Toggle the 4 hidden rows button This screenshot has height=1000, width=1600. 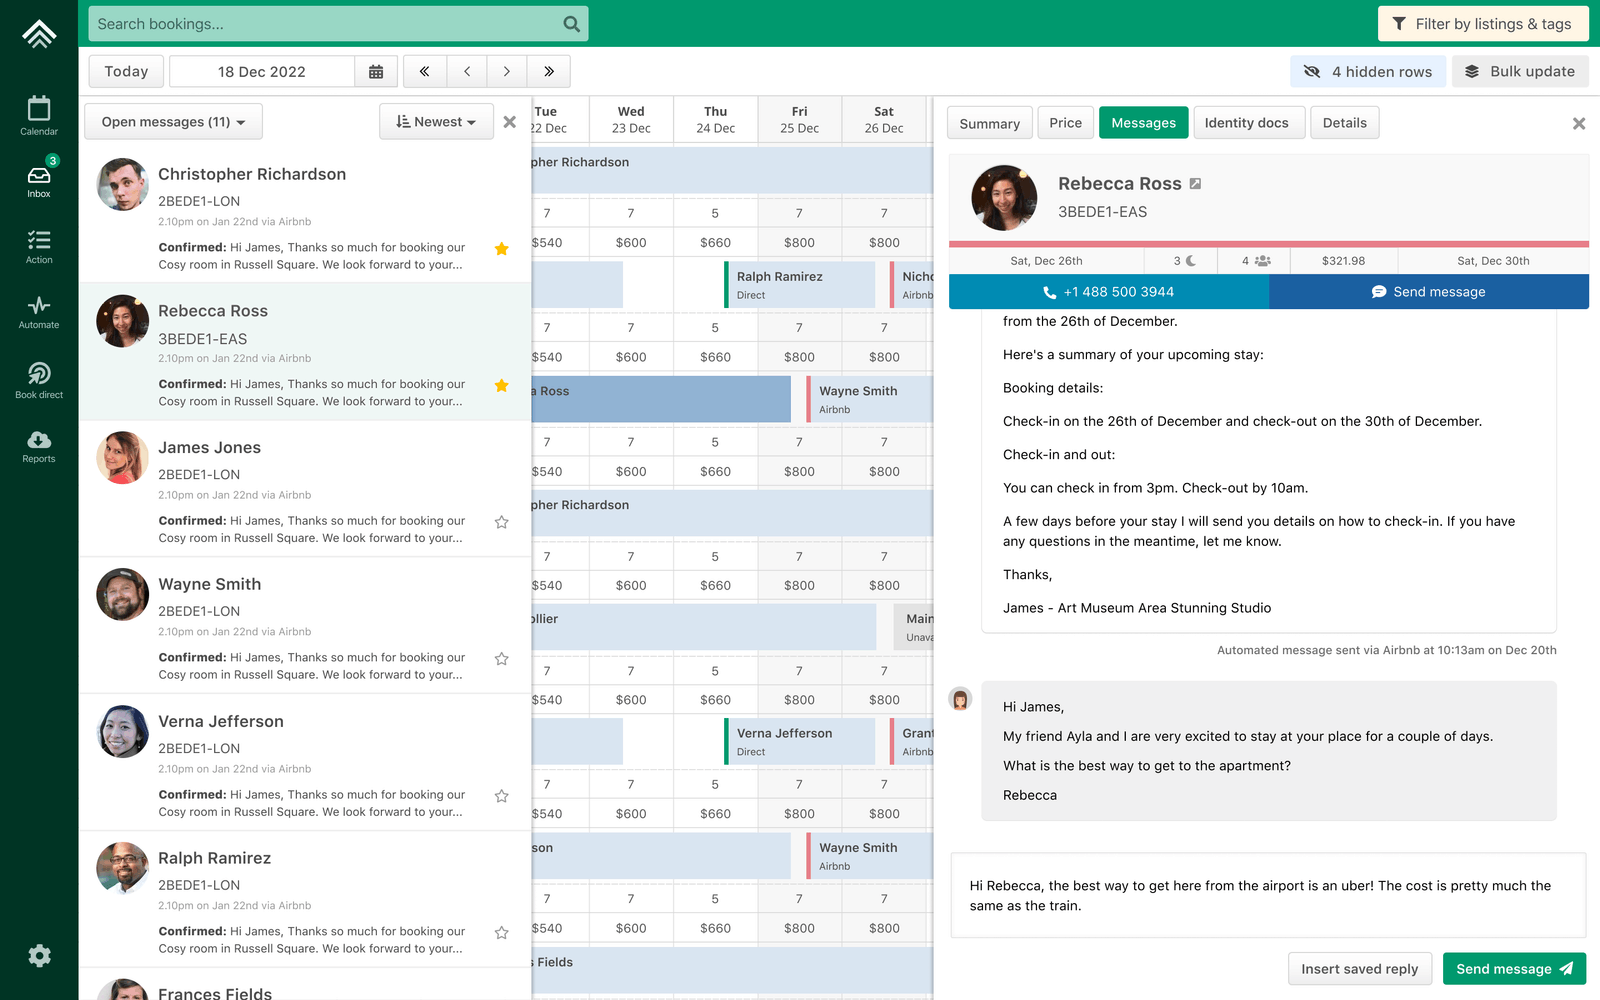pos(1368,72)
